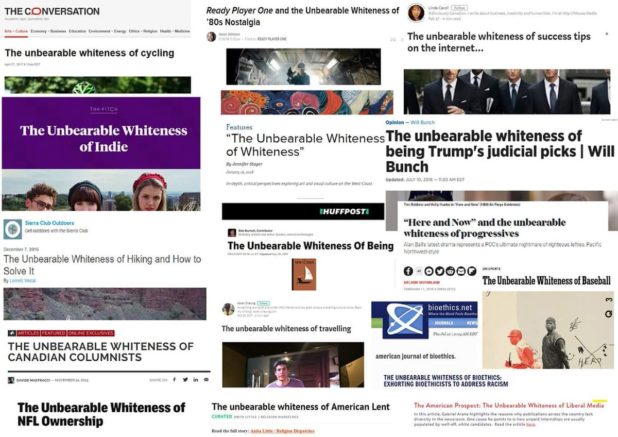Click the home icon beside ARTICLES tag

coord(12,333)
